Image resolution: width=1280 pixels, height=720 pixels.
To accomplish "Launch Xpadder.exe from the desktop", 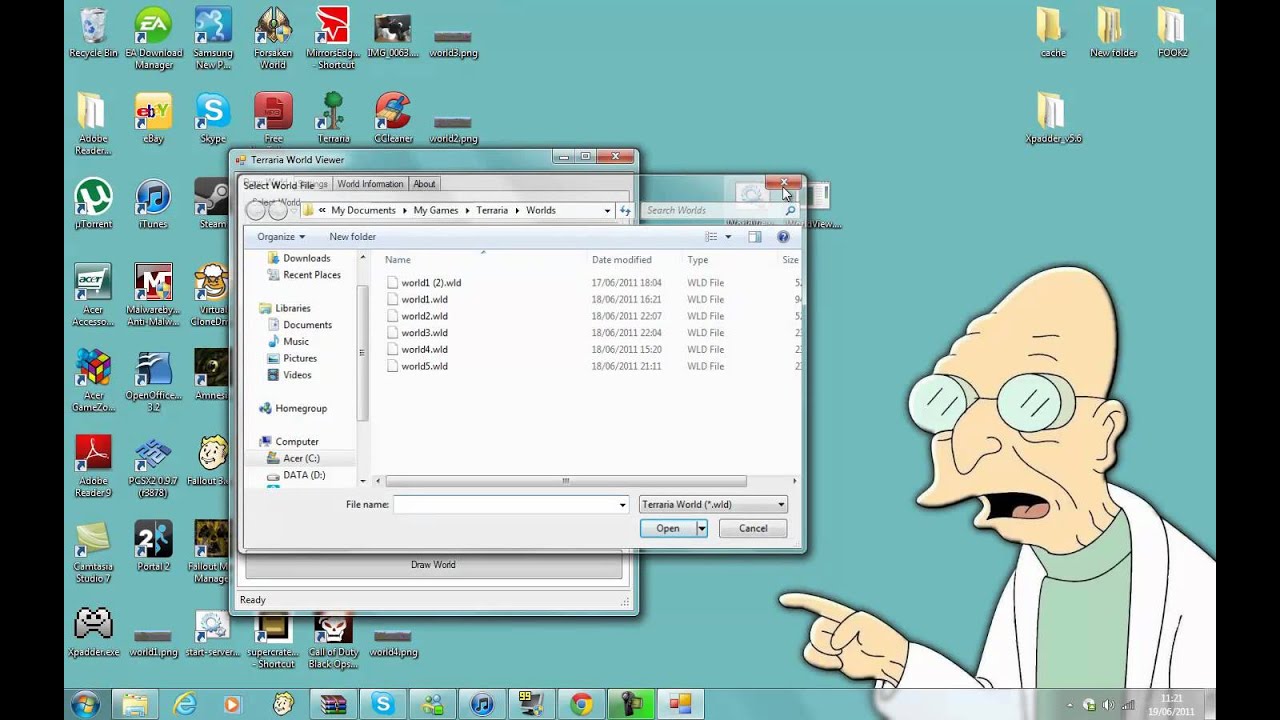I will 93,632.
